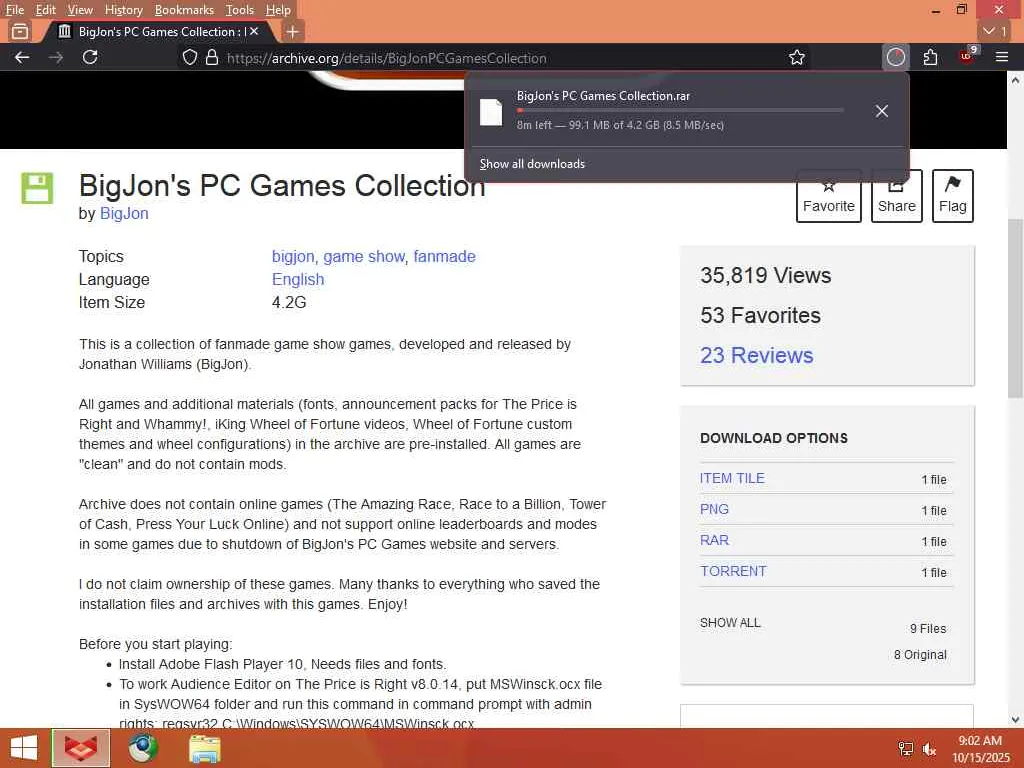
Task: Click the 35,819 Views text
Action: pyautogui.click(x=765, y=276)
